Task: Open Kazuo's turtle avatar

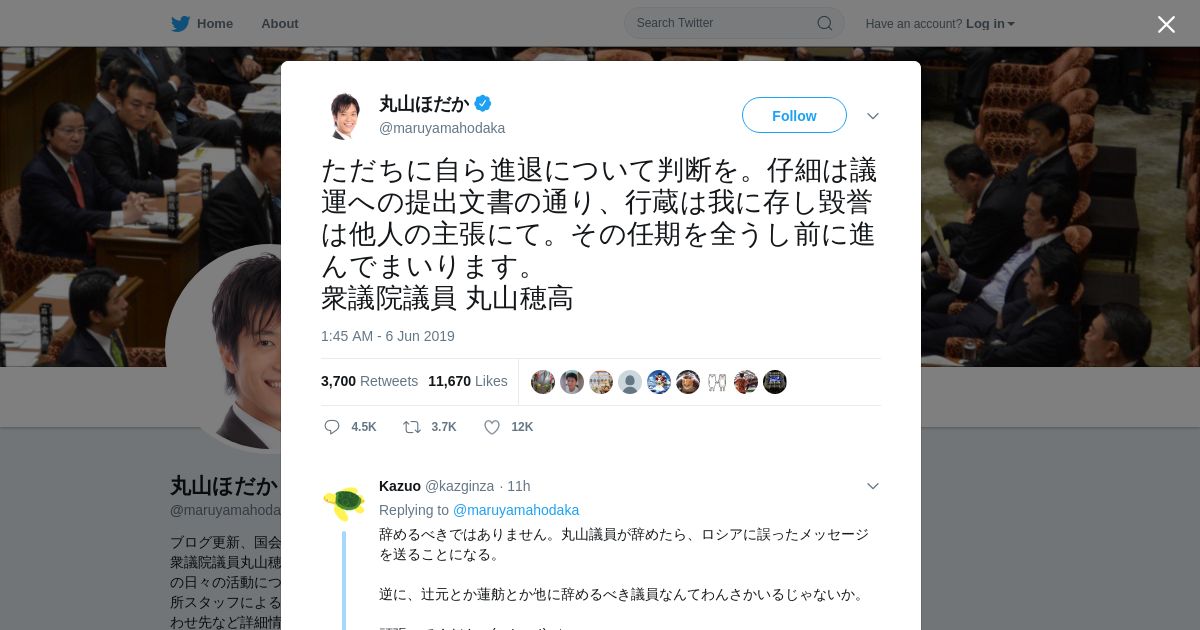Action: click(x=344, y=502)
